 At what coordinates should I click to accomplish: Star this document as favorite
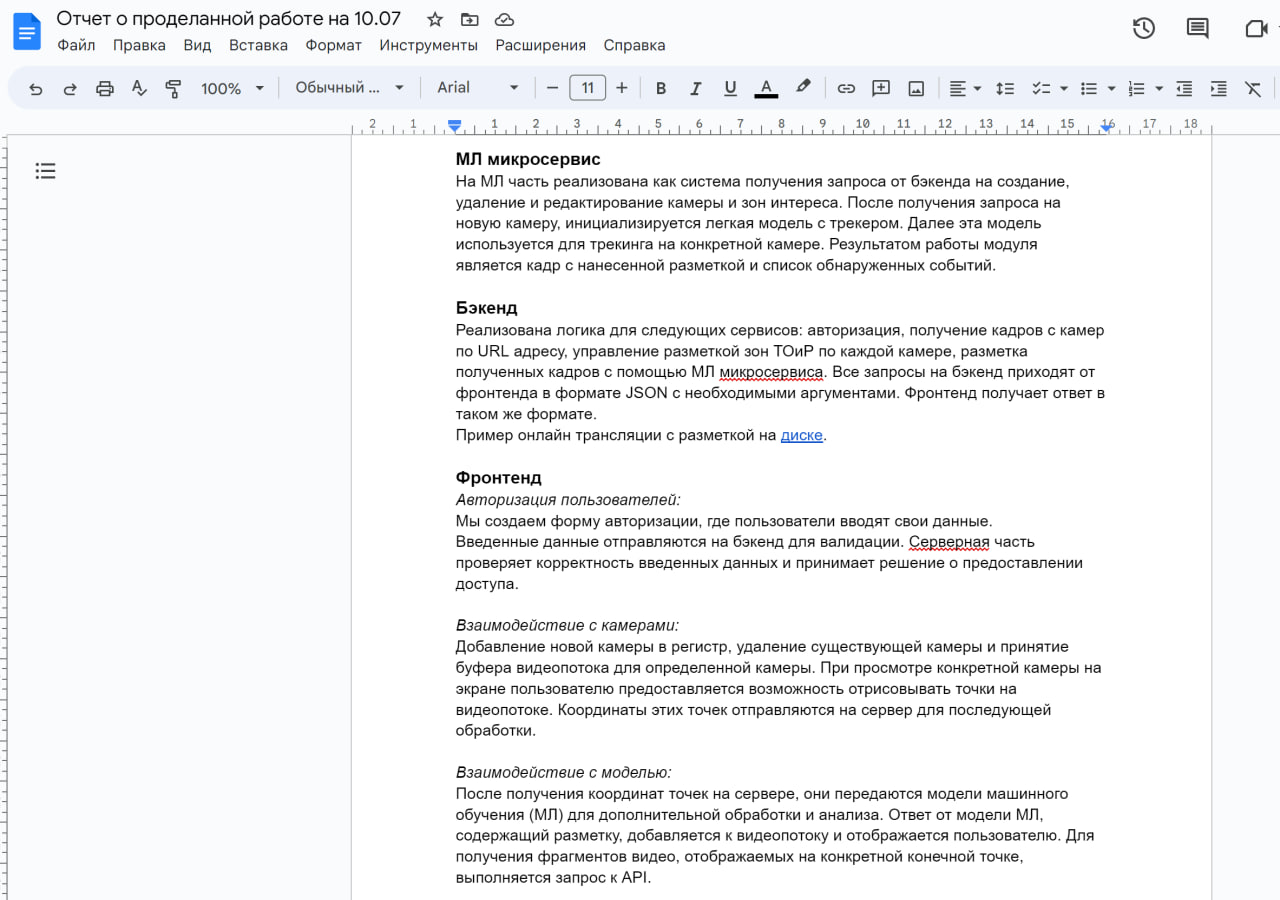pyautogui.click(x=435, y=19)
